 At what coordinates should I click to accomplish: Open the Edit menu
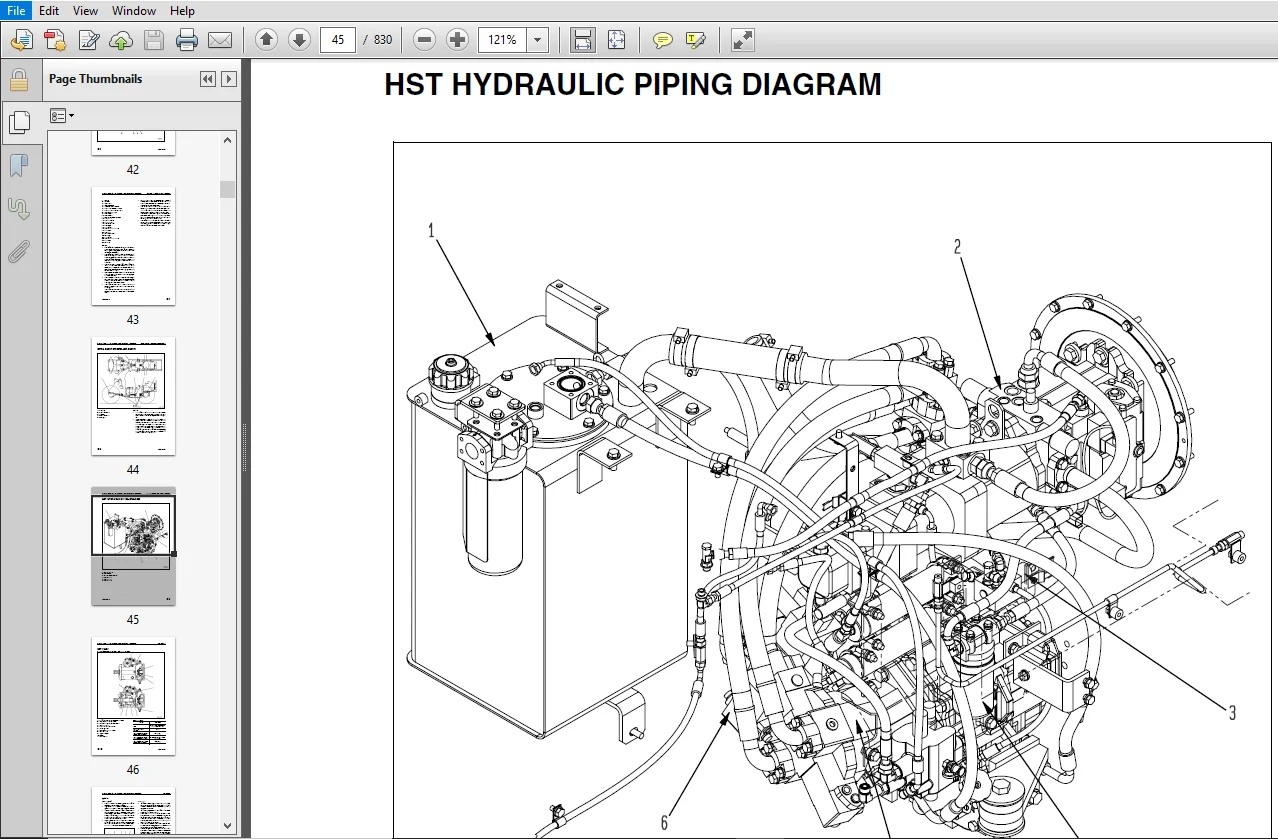tap(49, 10)
